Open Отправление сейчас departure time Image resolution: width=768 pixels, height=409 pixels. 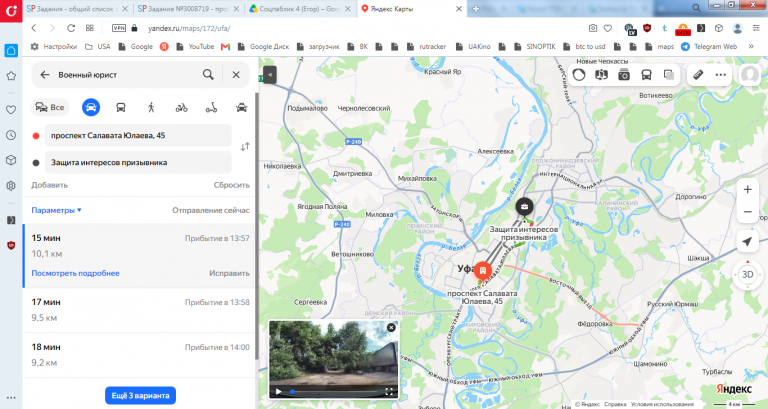211,210
